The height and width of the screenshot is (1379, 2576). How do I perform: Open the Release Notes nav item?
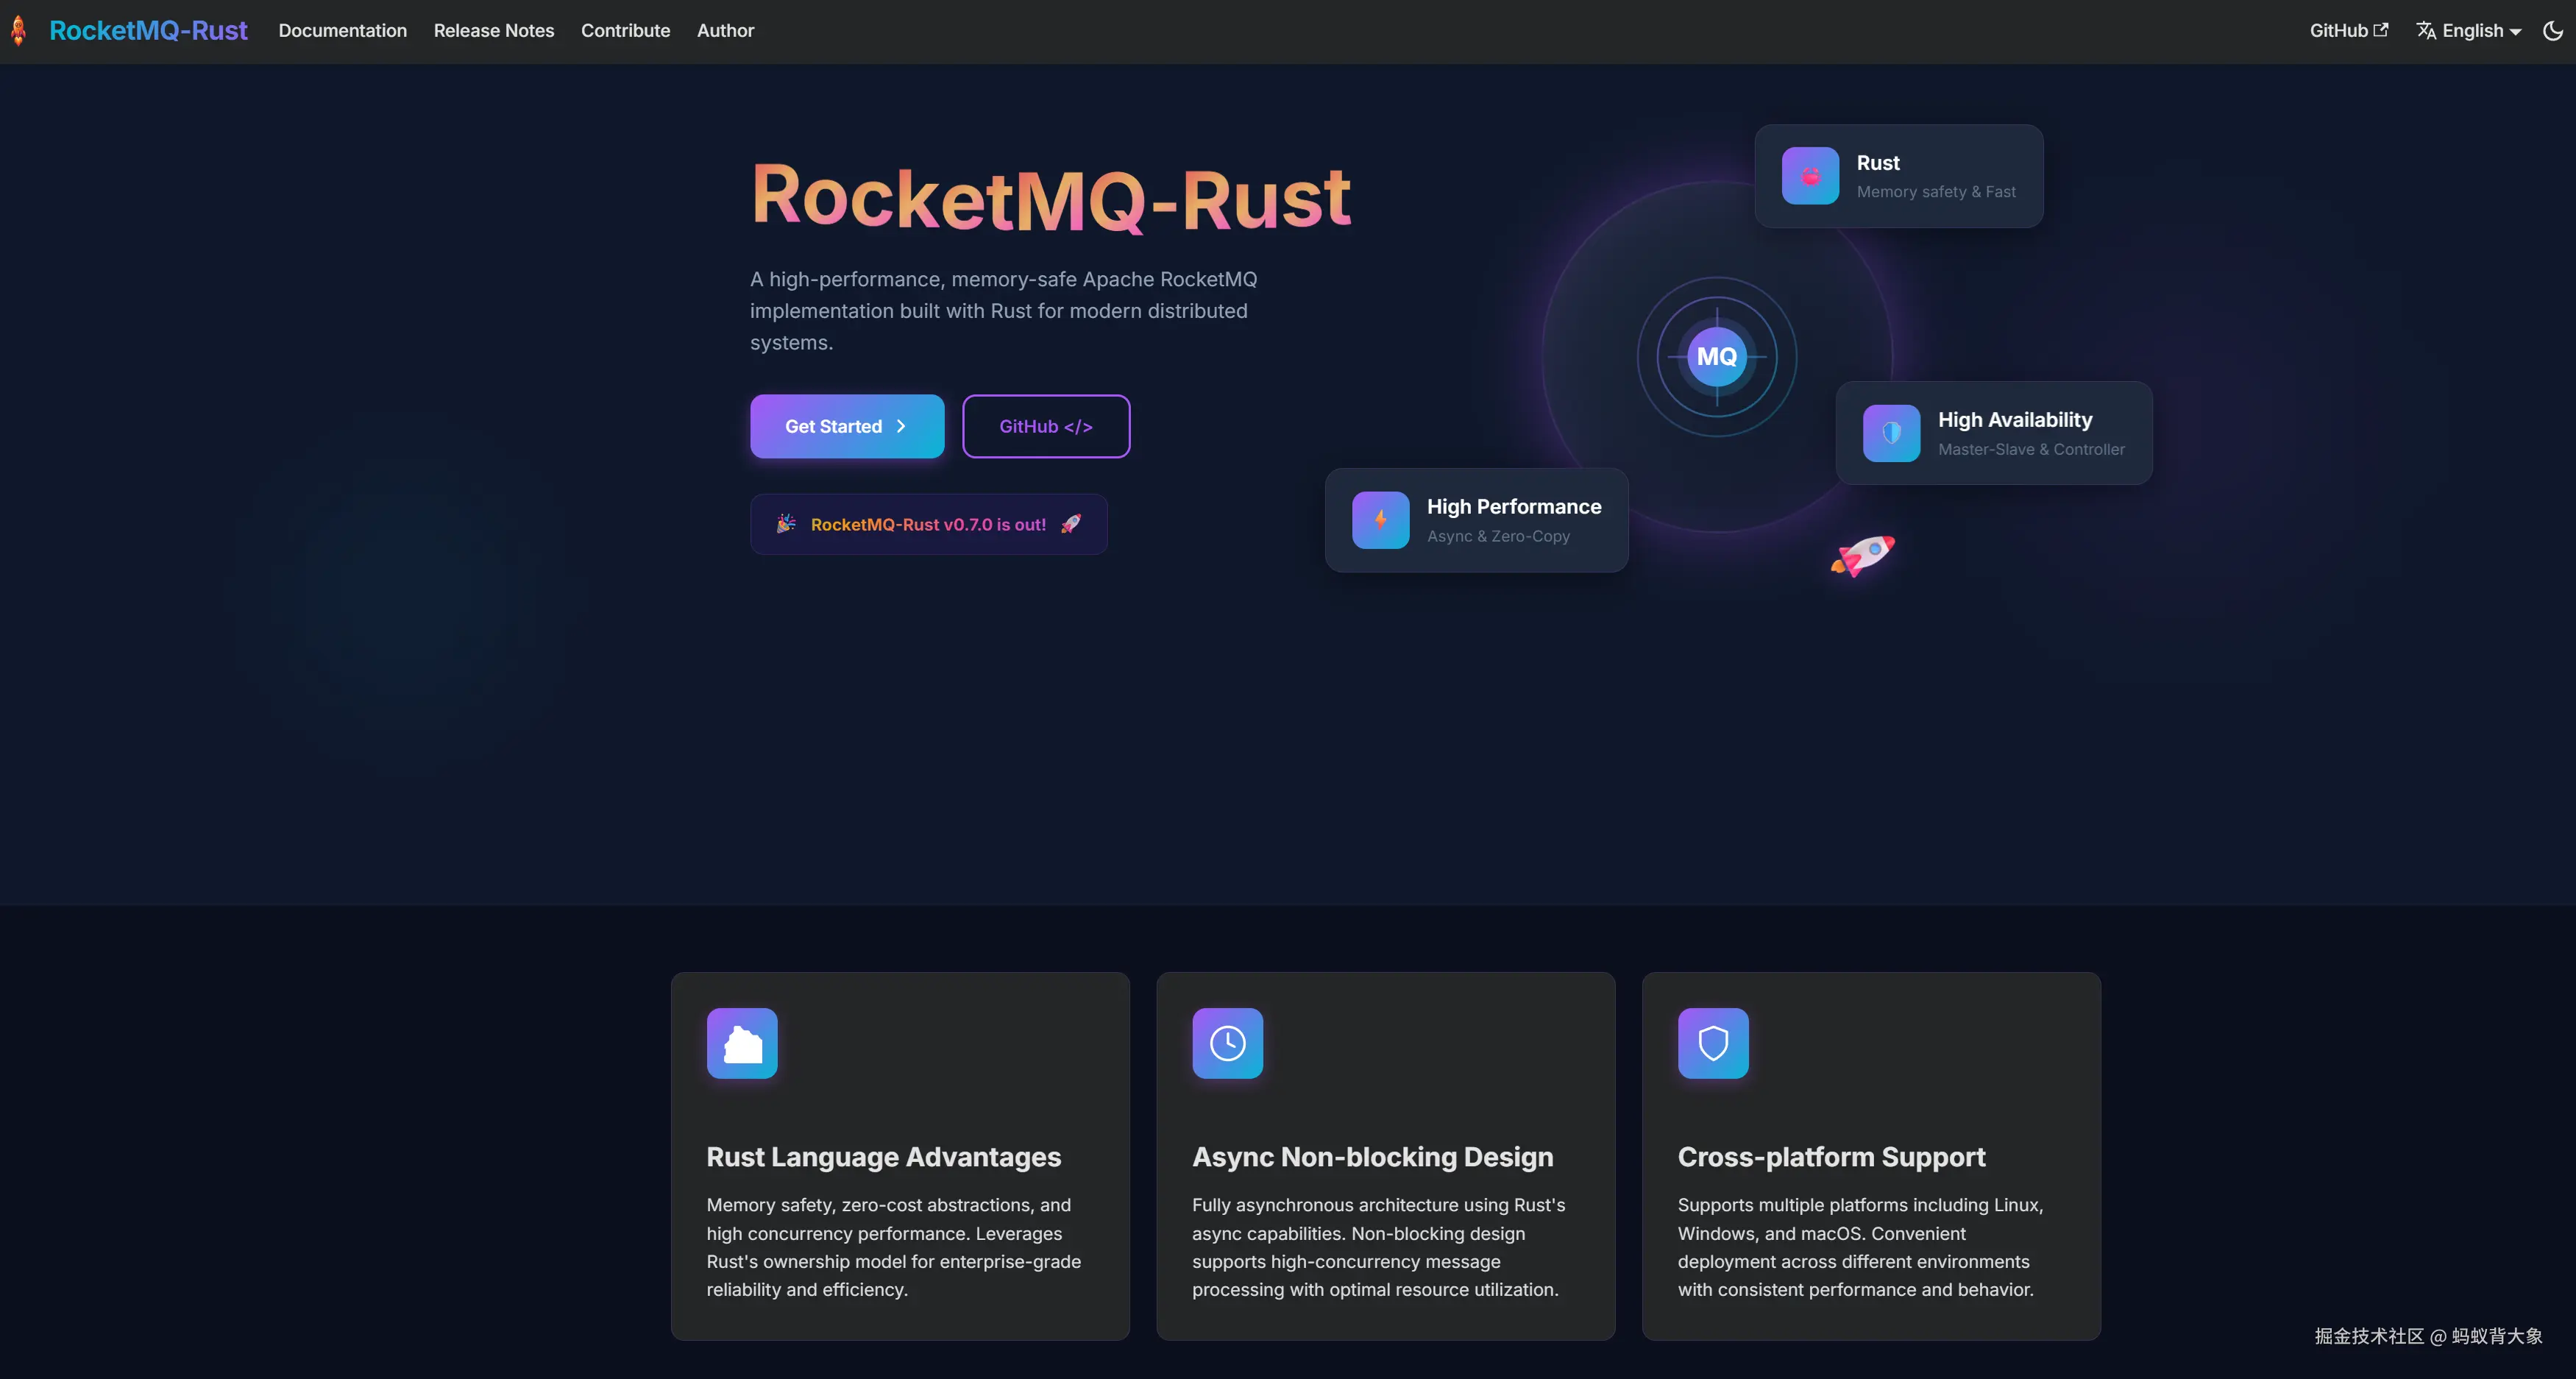(x=493, y=31)
